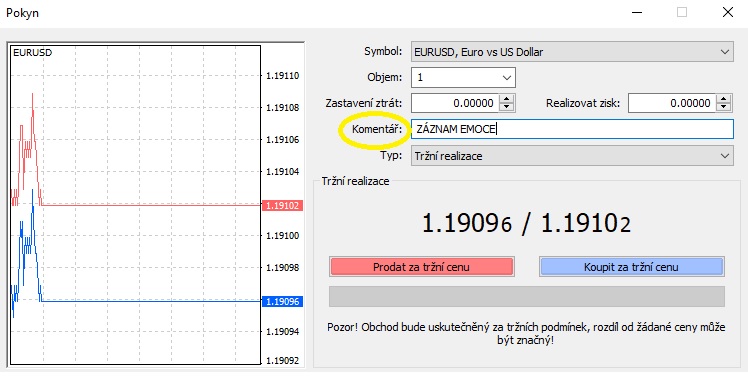Select the EURUSD symbol combo box text
The image size is (748, 376).
point(478,52)
